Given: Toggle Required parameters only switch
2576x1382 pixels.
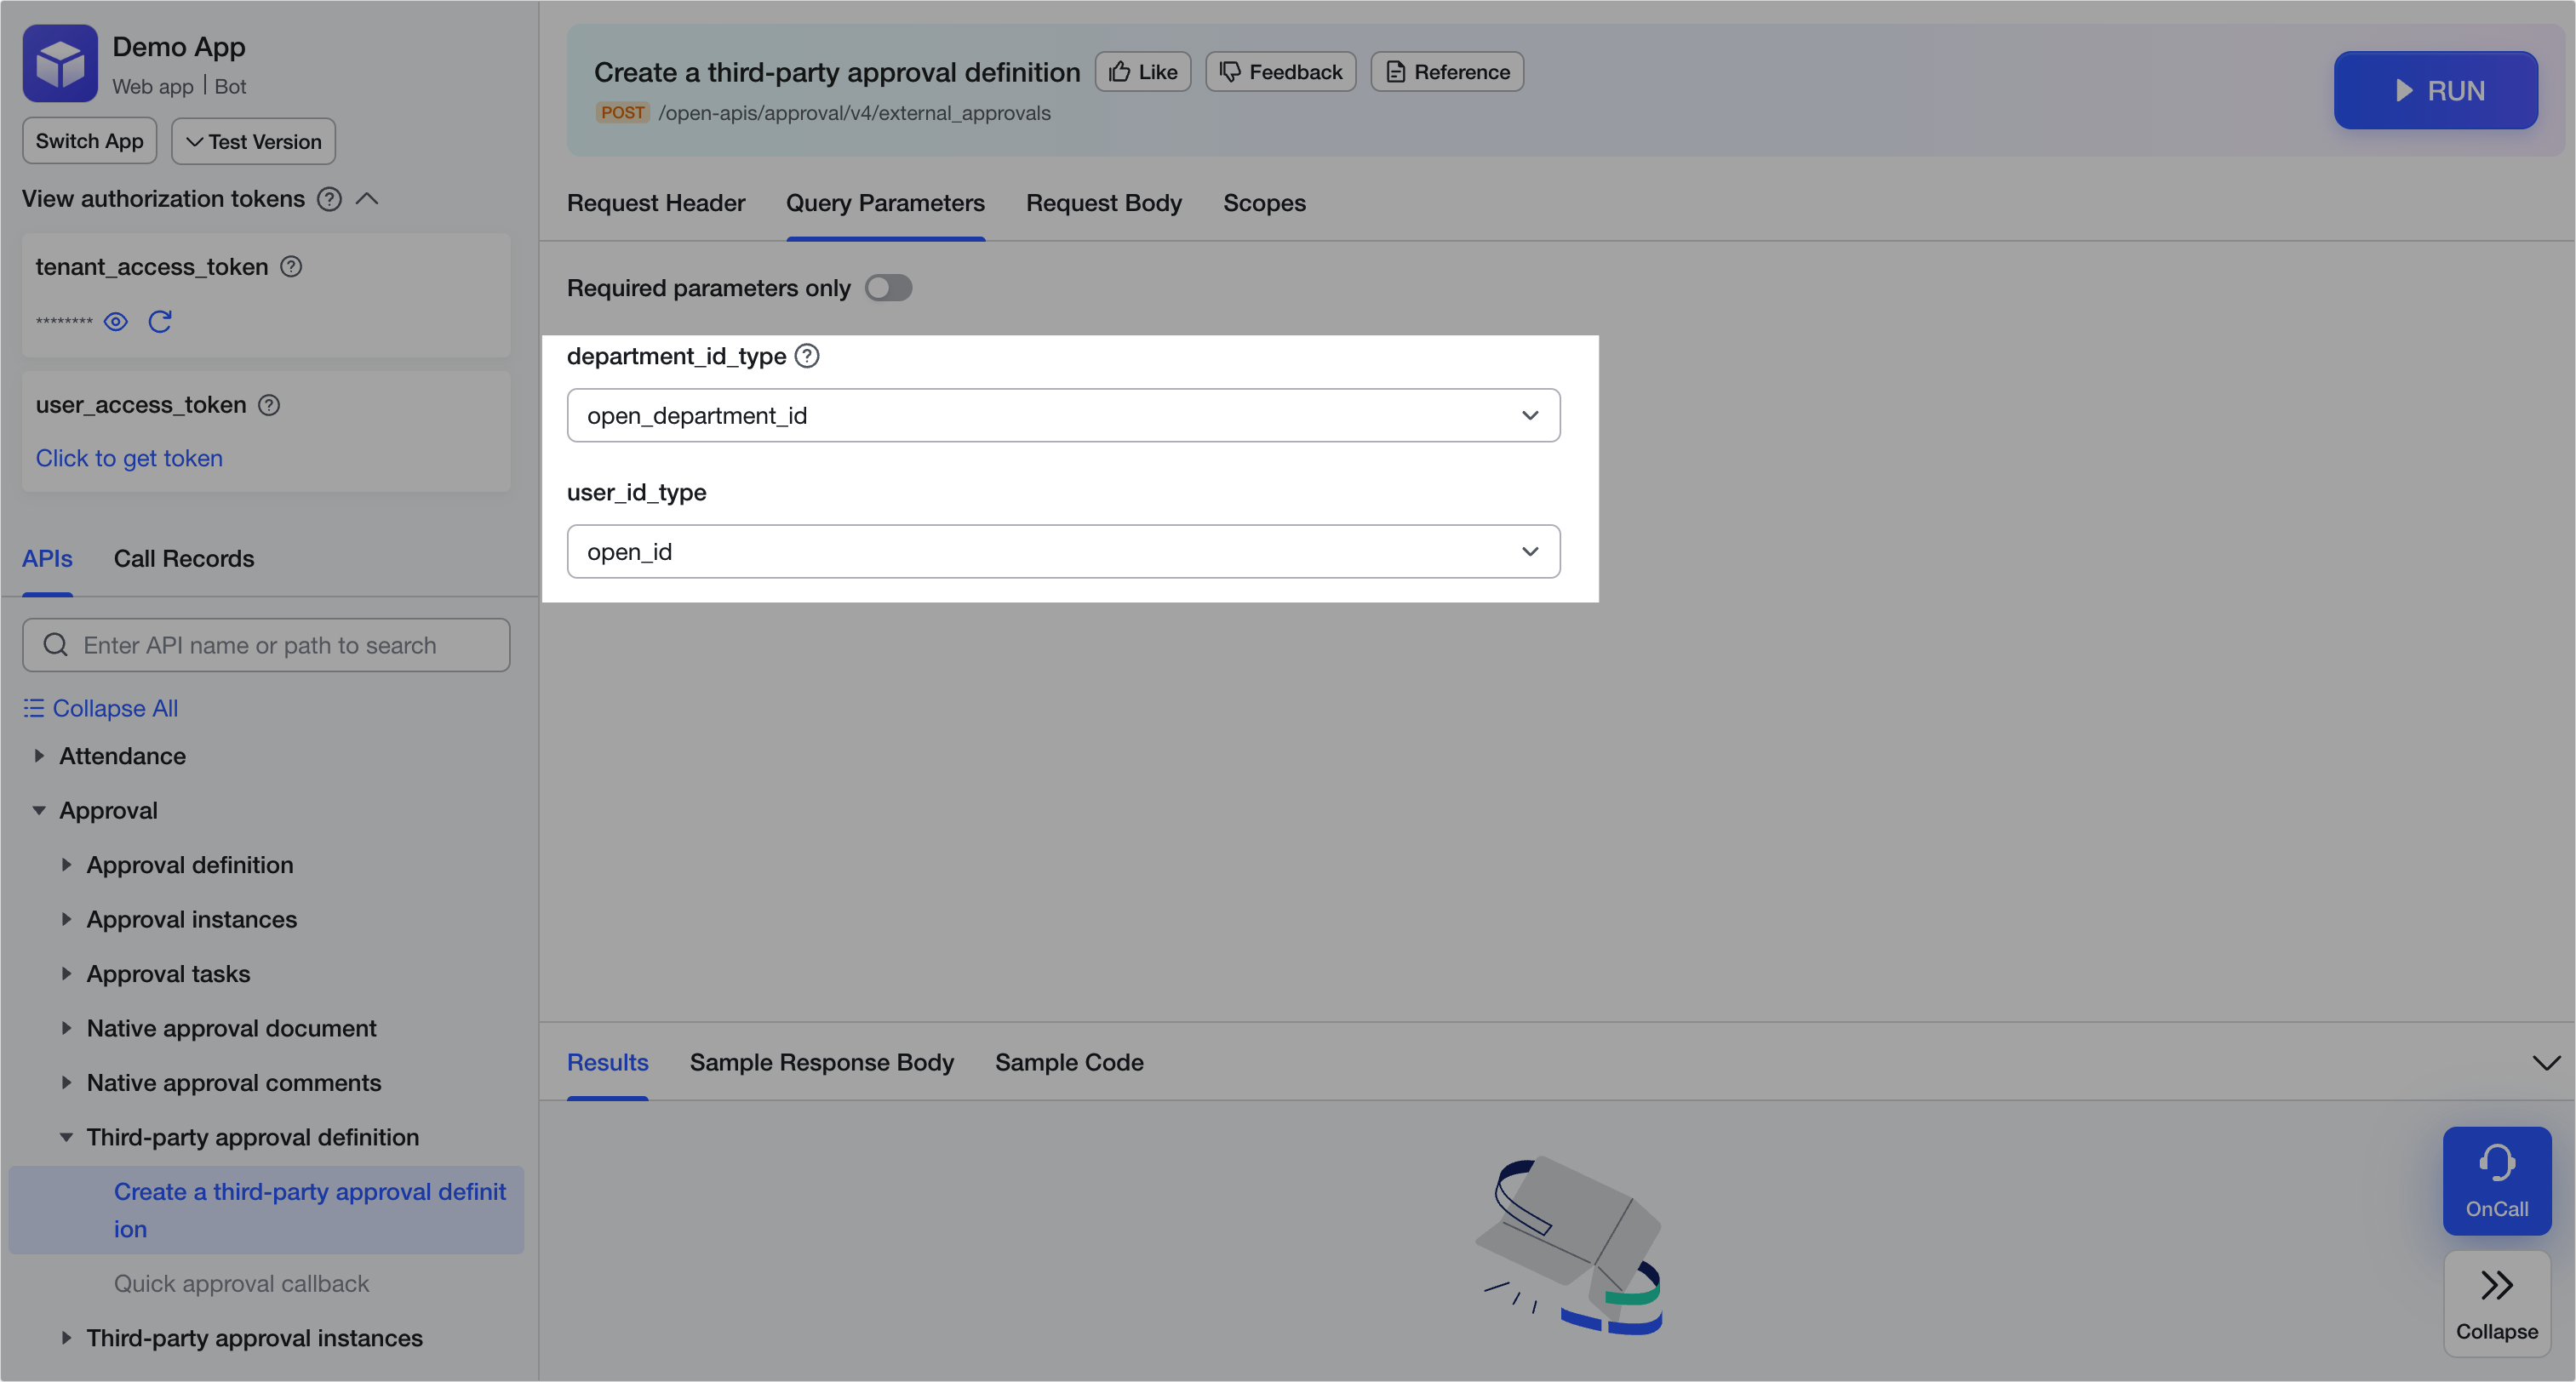Looking at the screenshot, I should click(x=888, y=288).
